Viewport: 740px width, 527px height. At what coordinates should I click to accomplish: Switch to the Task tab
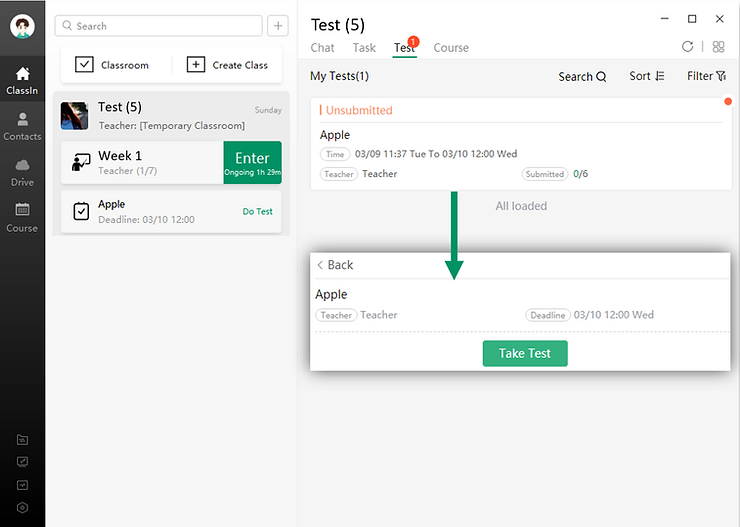[x=364, y=48]
